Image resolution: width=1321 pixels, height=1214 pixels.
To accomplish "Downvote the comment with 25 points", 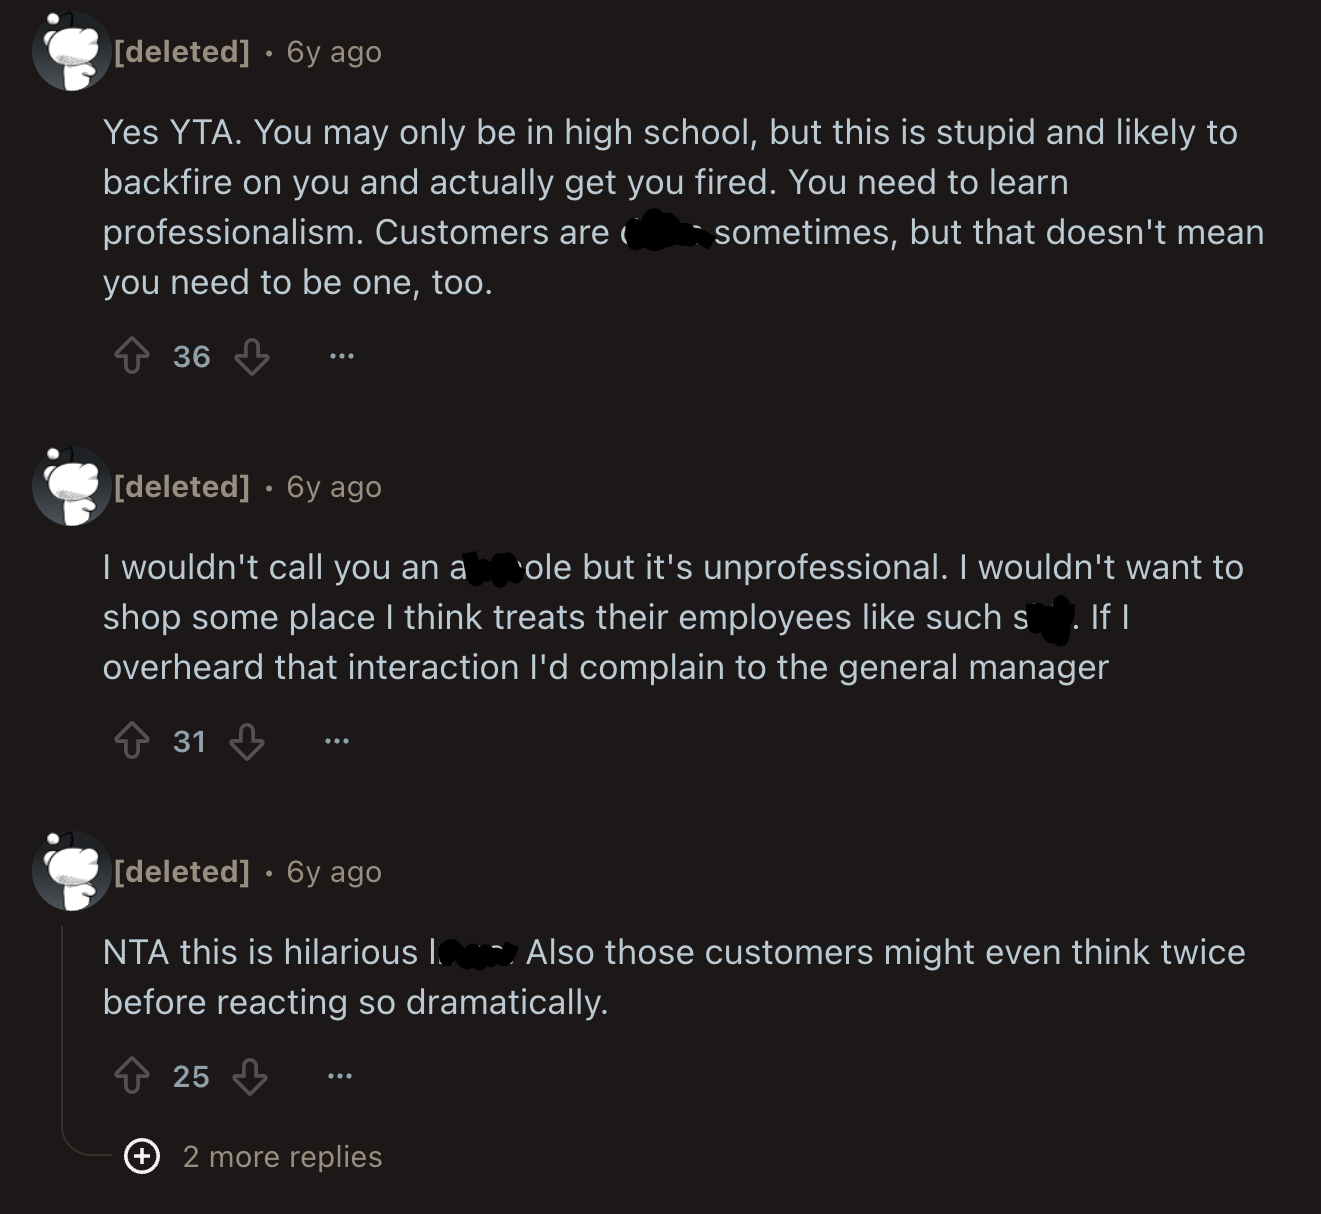I will pos(250,1076).
